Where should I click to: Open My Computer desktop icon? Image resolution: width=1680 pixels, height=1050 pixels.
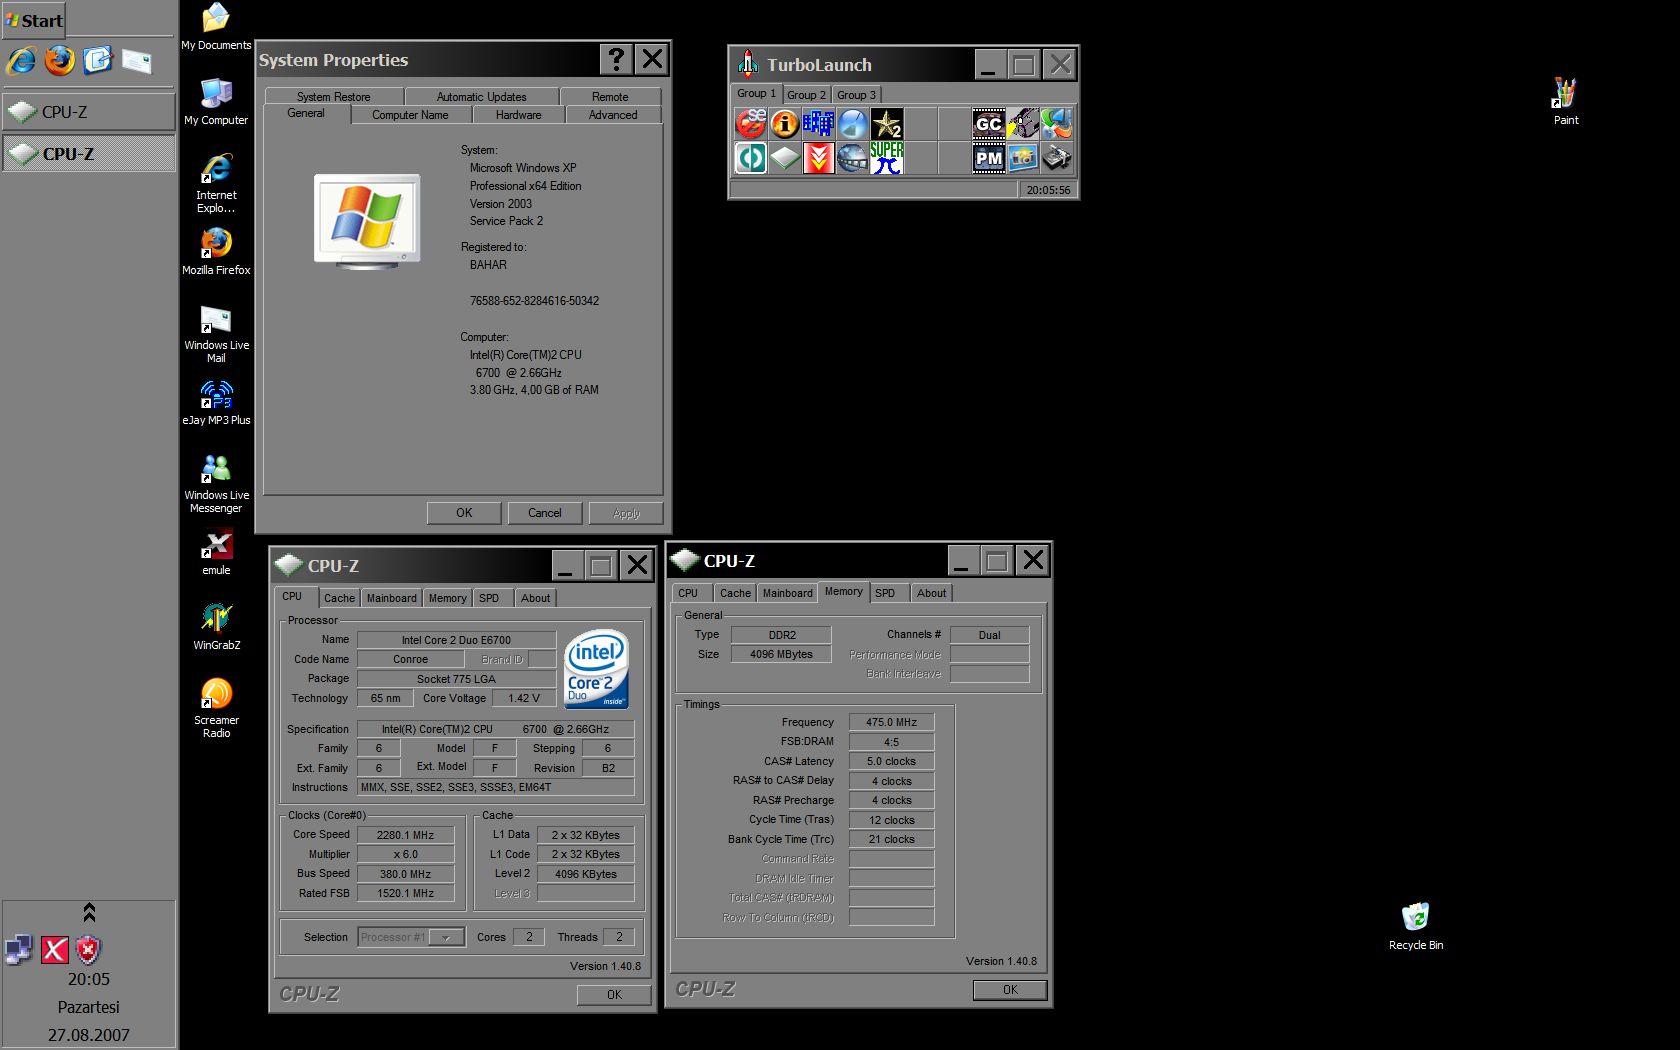click(x=216, y=101)
